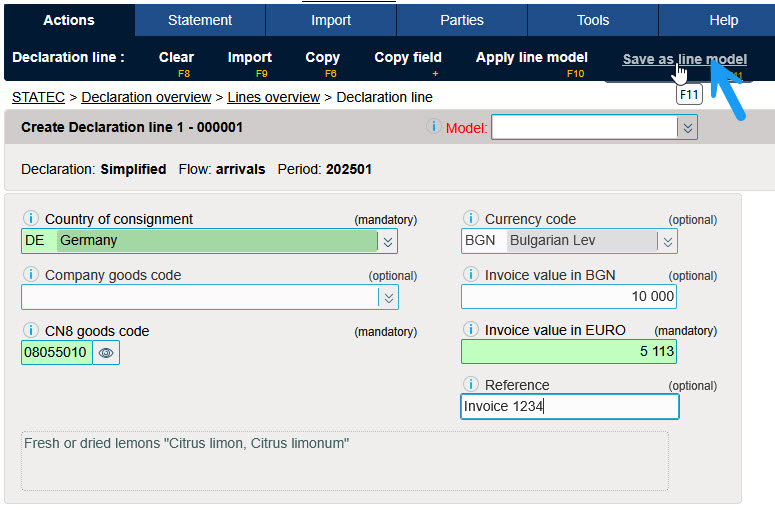775x510 pixels.
Task: Open the Tools menu
Action: click(x=593, y=20)
